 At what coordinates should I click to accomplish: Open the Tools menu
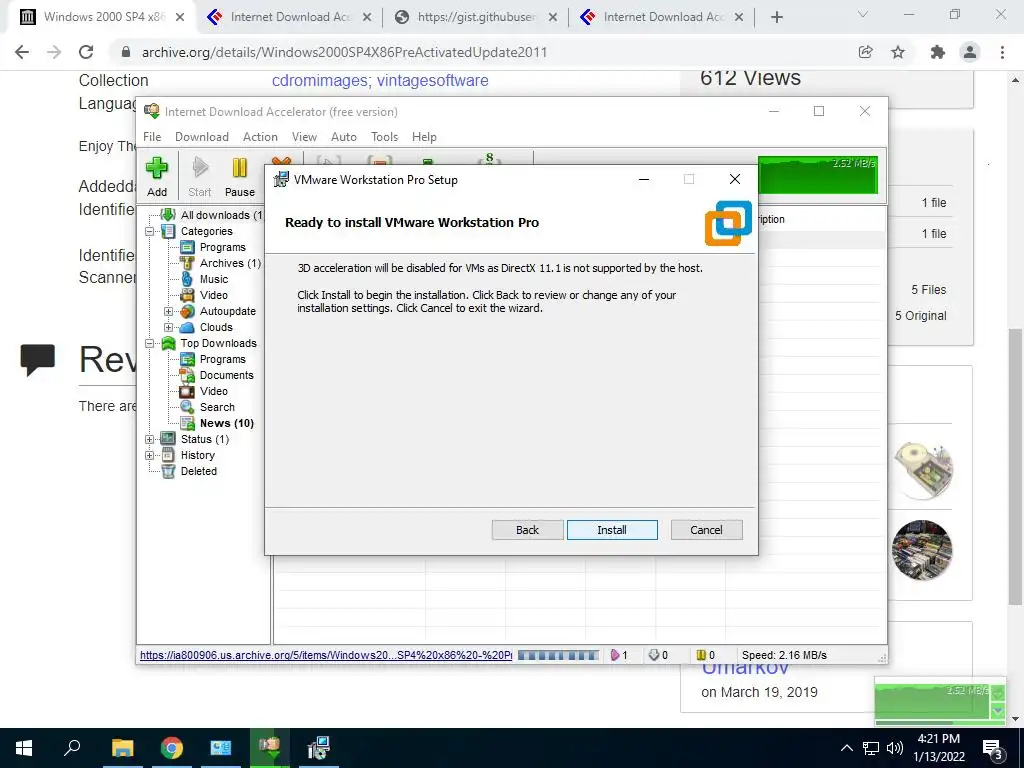(x=385, y=136)
